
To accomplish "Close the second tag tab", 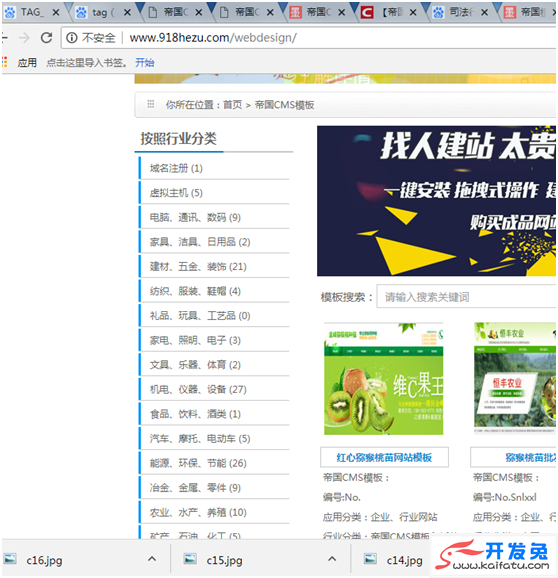I will click(x=127, y=13).
